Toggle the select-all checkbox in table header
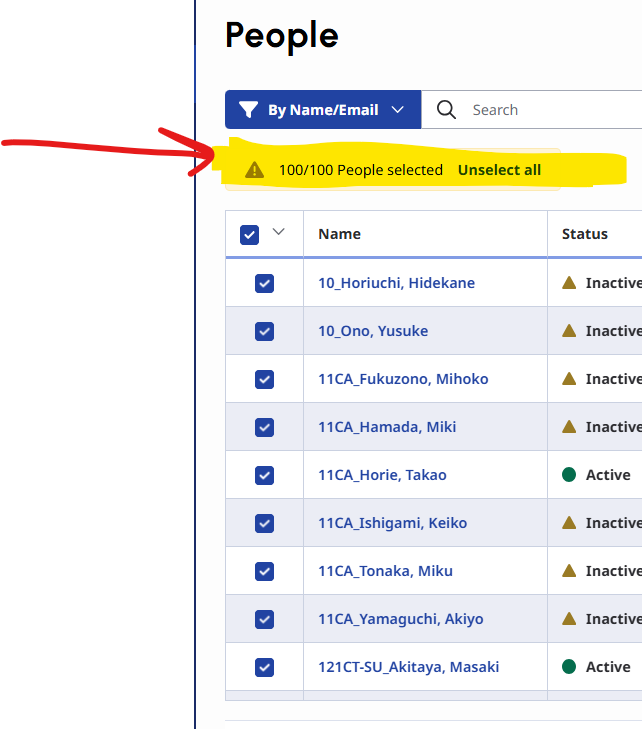 249,235
